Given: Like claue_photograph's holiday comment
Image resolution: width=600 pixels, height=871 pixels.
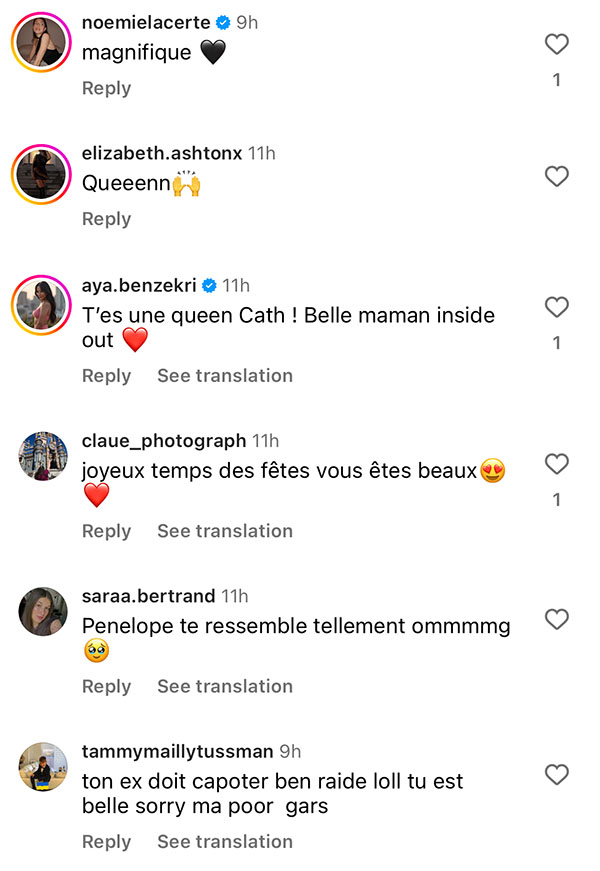Looking at the screenshot, I should [x=556, y=463].
